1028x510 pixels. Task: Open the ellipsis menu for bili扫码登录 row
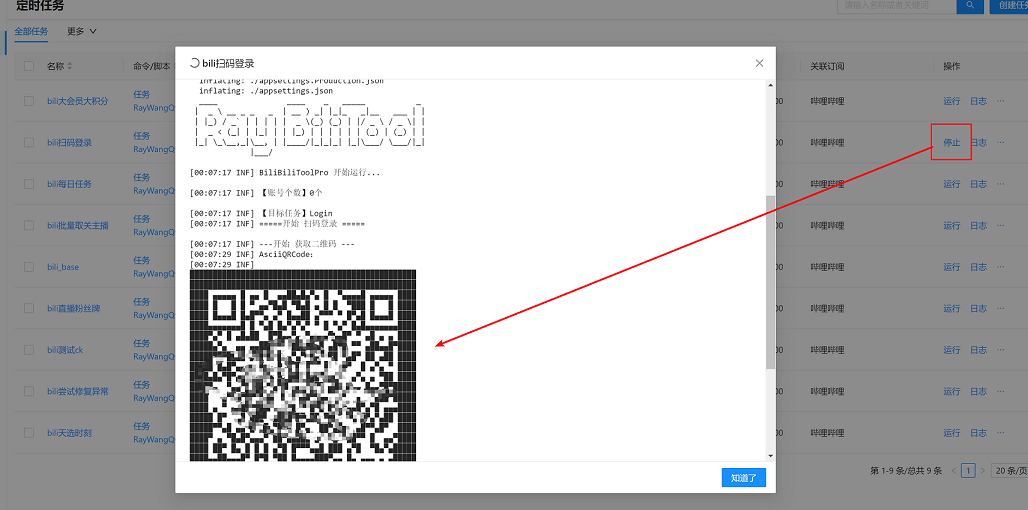tap(1000, 143)
